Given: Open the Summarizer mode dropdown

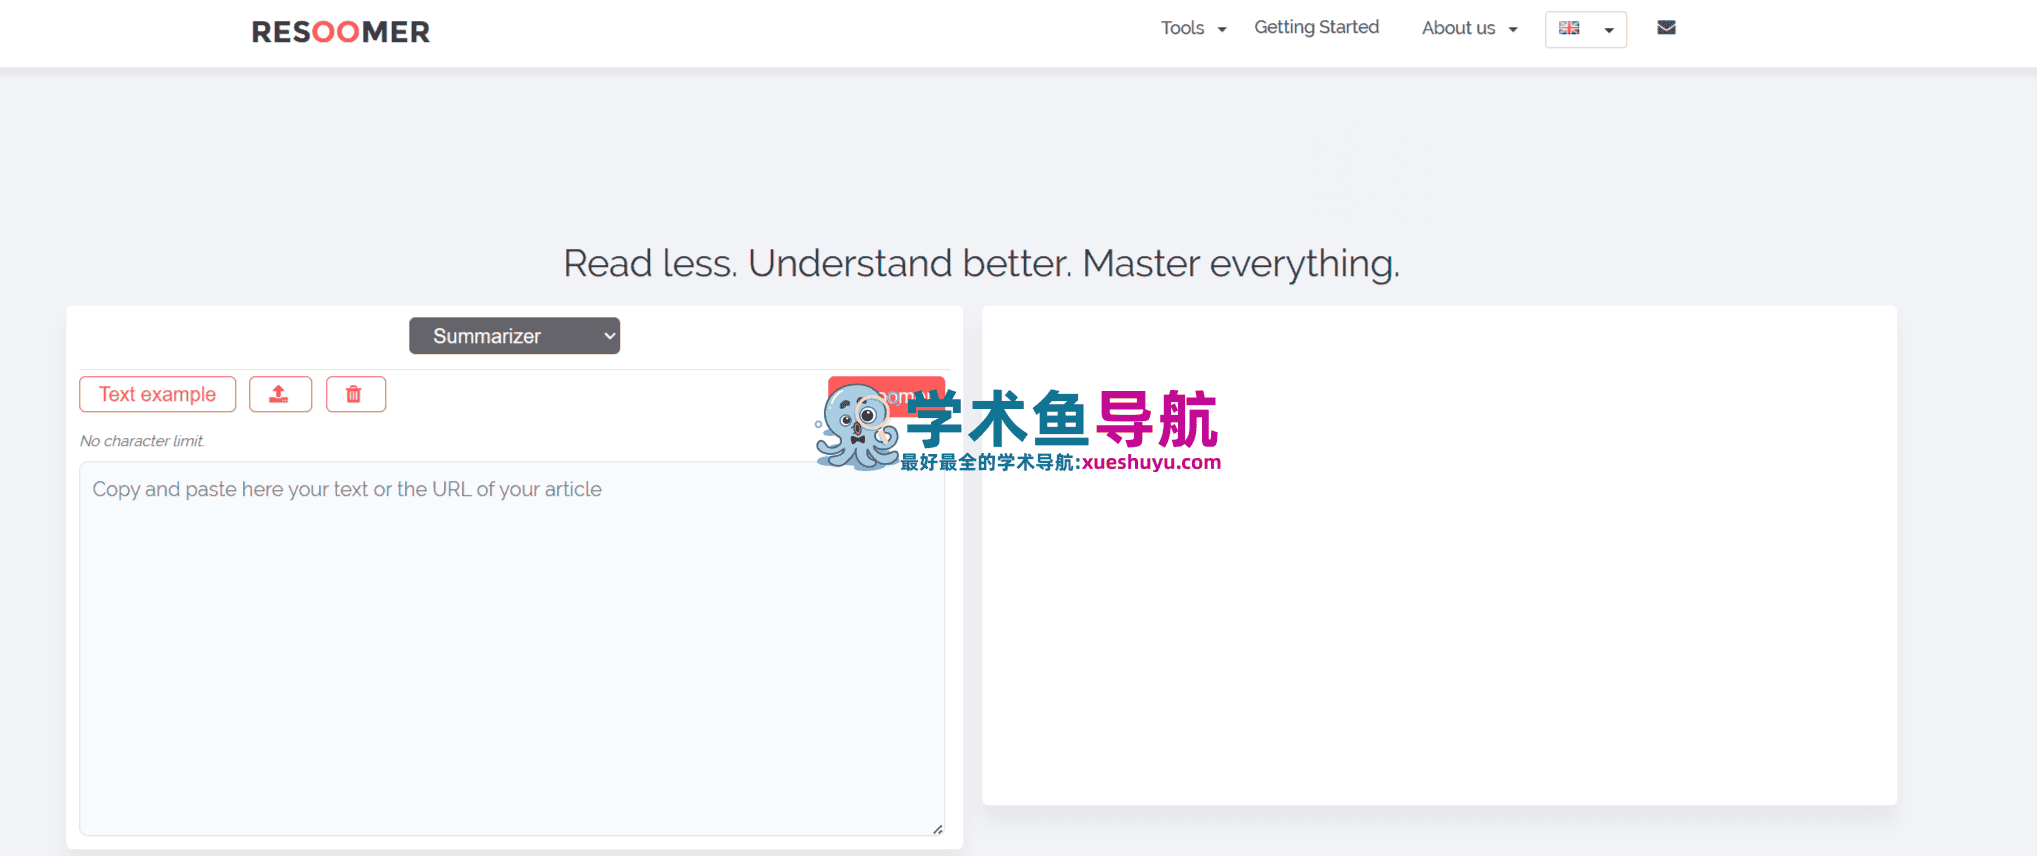Looking at the screenshot, I should click(514, 336).
